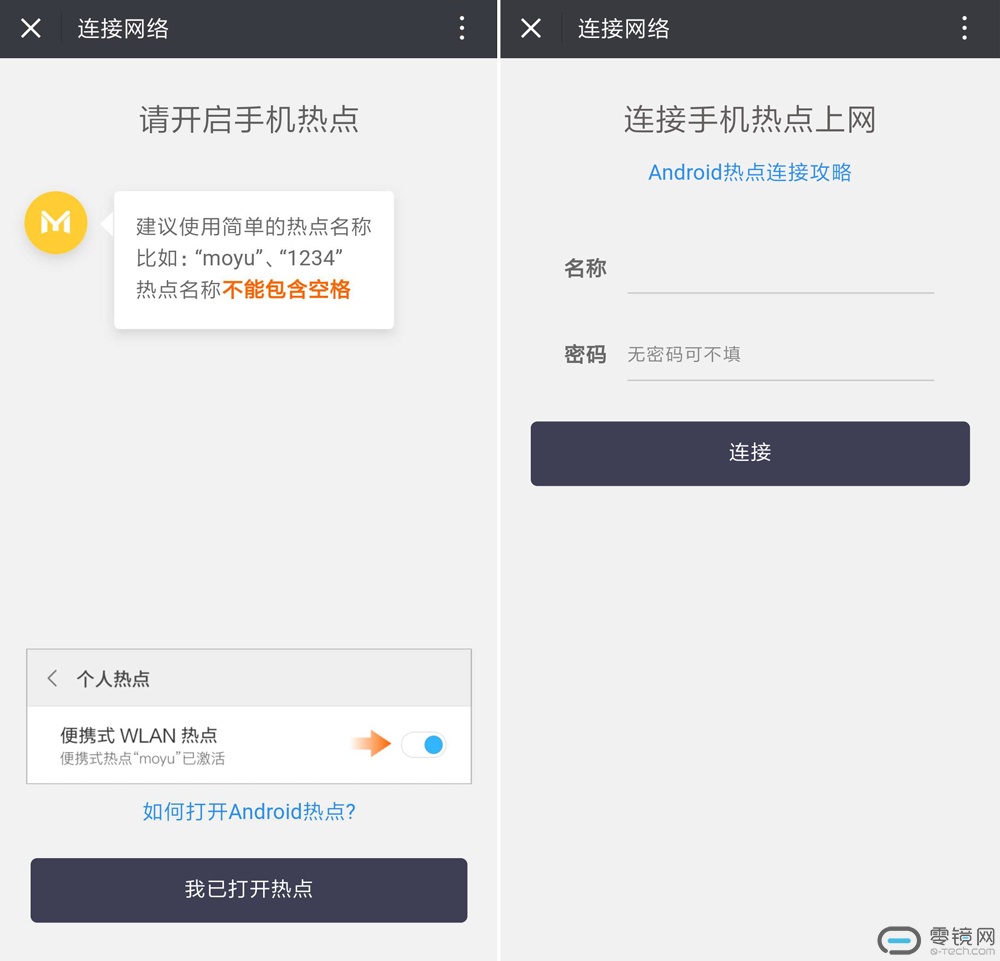Close the hotspot setup screen on the left
This screenshot has width=1000, height=961.
click(31, 28)
